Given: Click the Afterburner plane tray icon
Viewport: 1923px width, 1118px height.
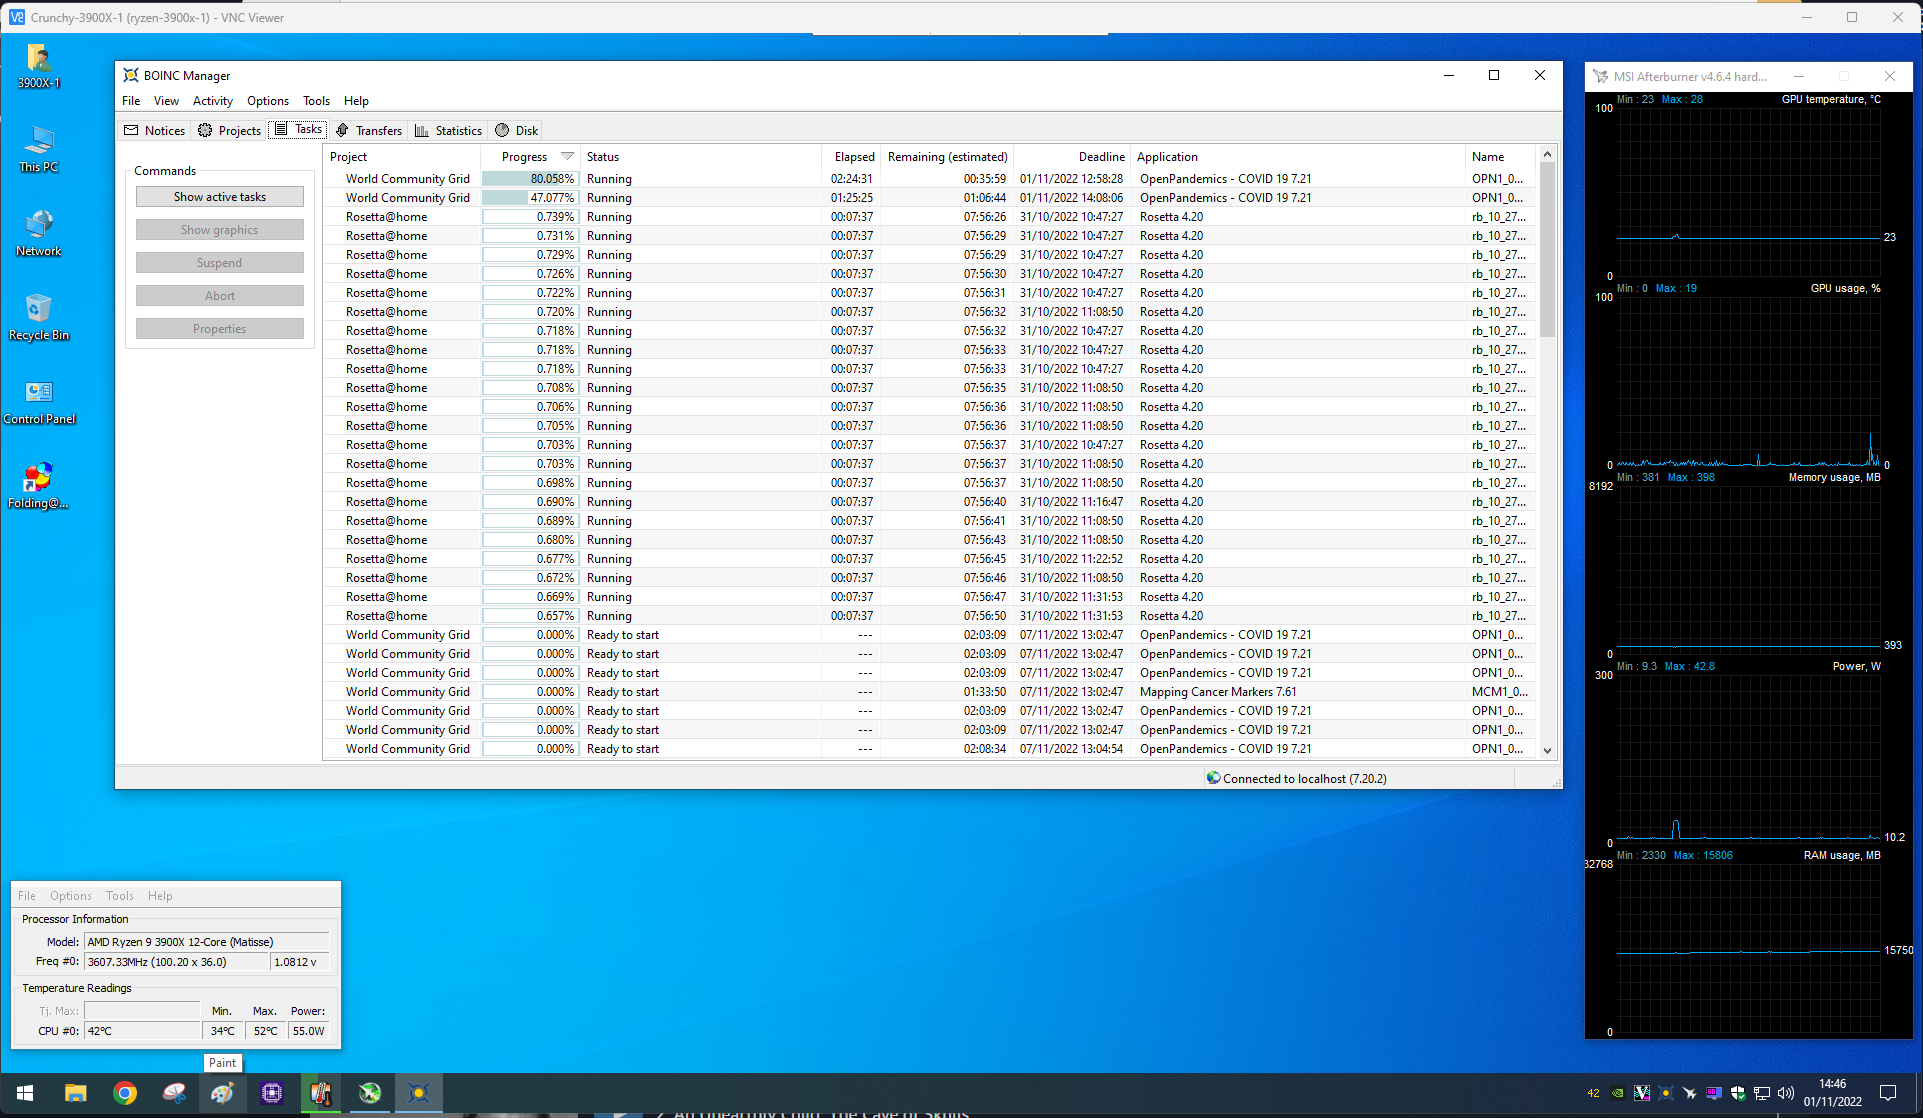Looking at the screenshot, I should tap(1689, 1093).
